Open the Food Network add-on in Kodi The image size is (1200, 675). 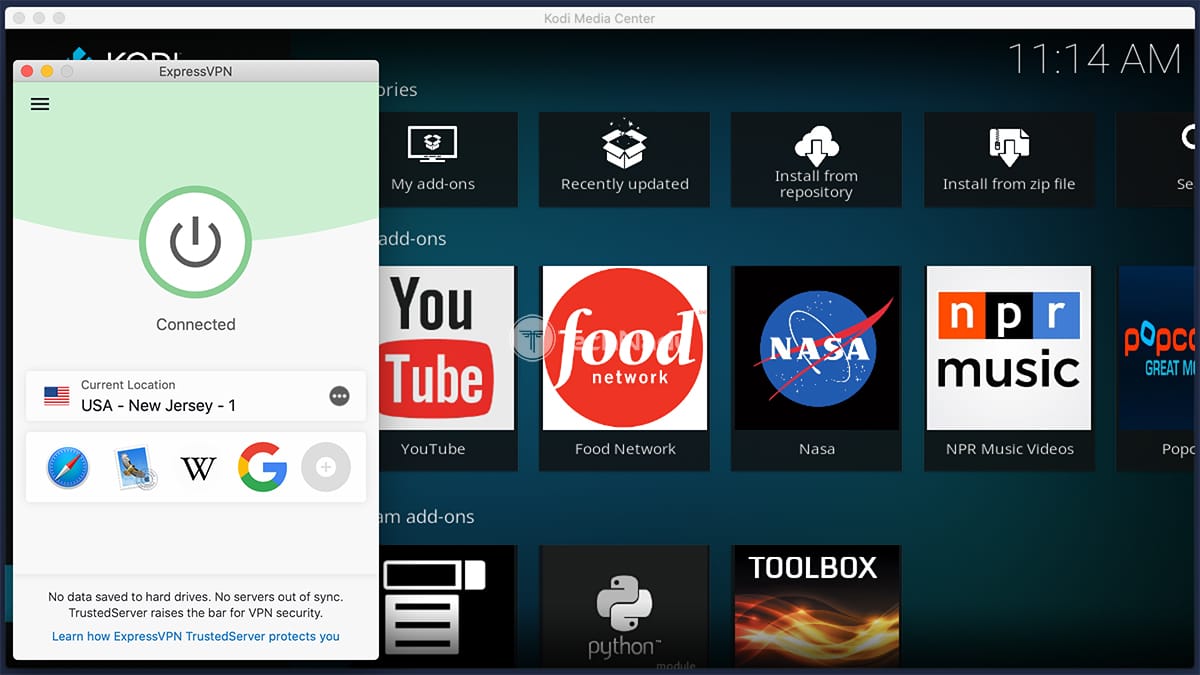(x=625, y=367)
